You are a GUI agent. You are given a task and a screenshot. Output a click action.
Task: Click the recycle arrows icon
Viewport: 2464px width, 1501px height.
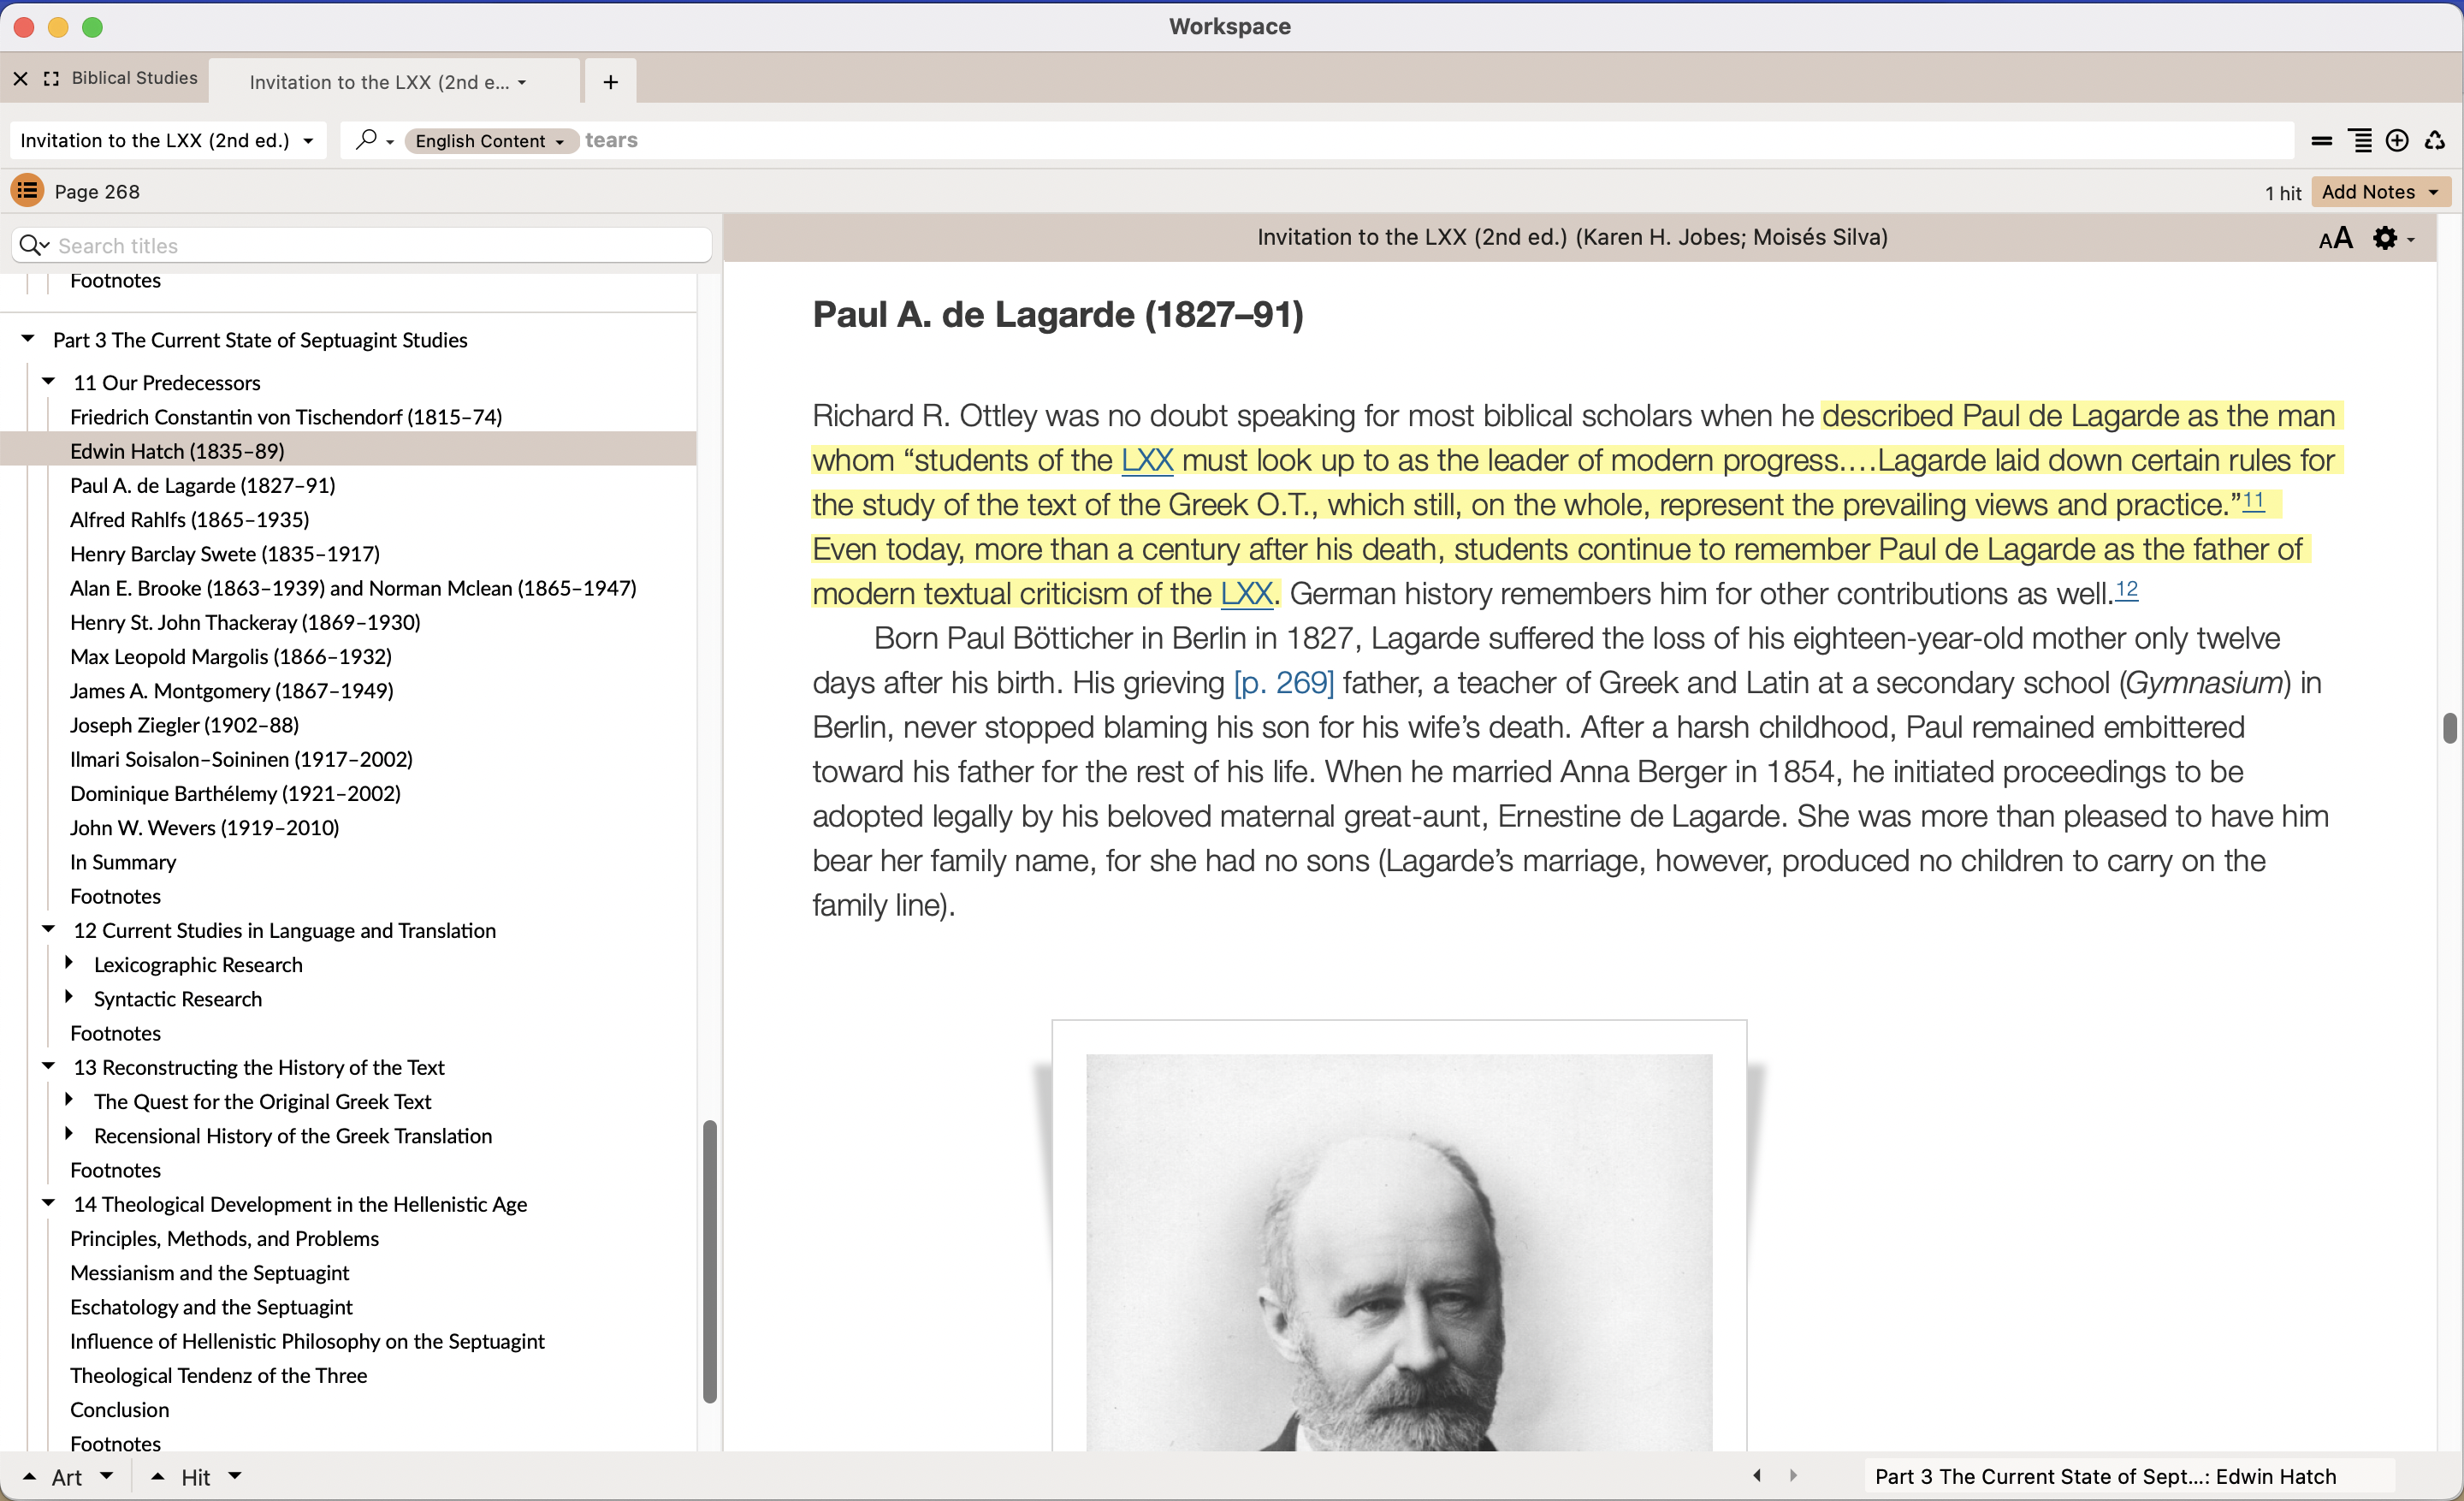(2435, 141)
